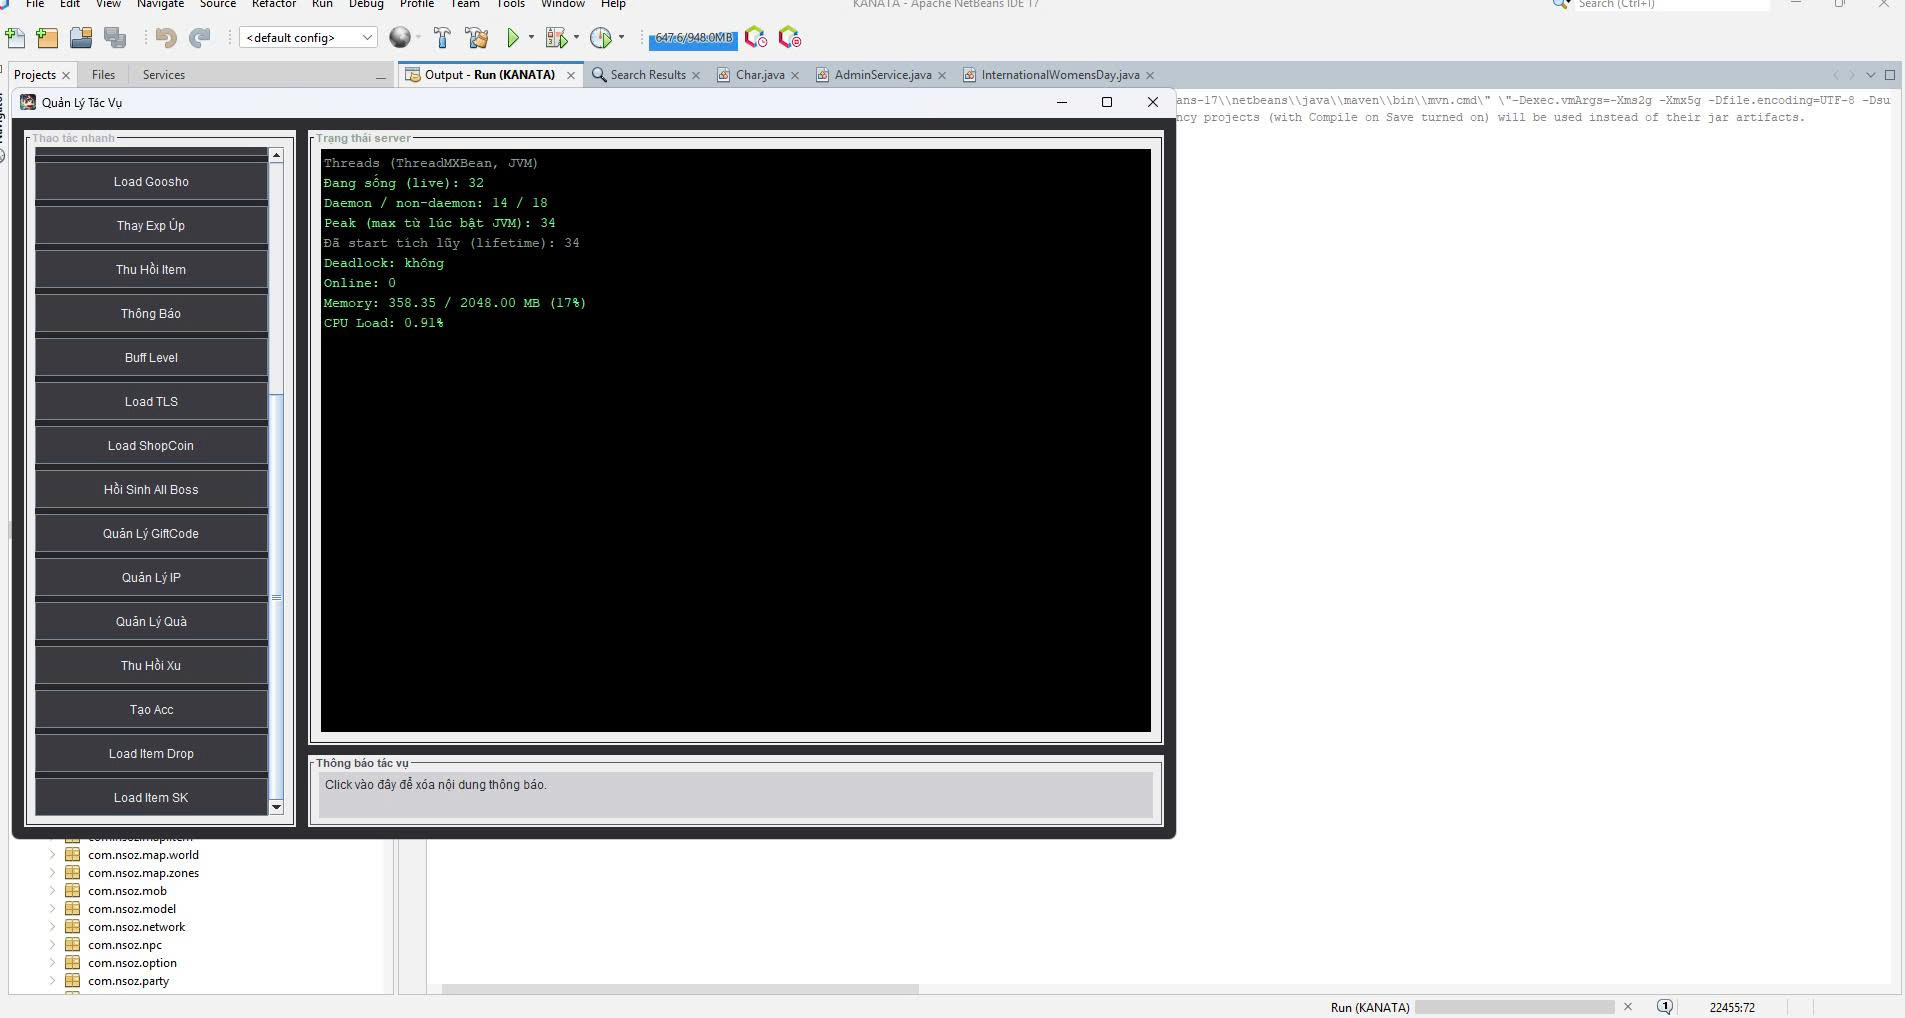Open the Refactor menu
The height and width of the screenshot is (1018, 1905).
coord(273,4)
